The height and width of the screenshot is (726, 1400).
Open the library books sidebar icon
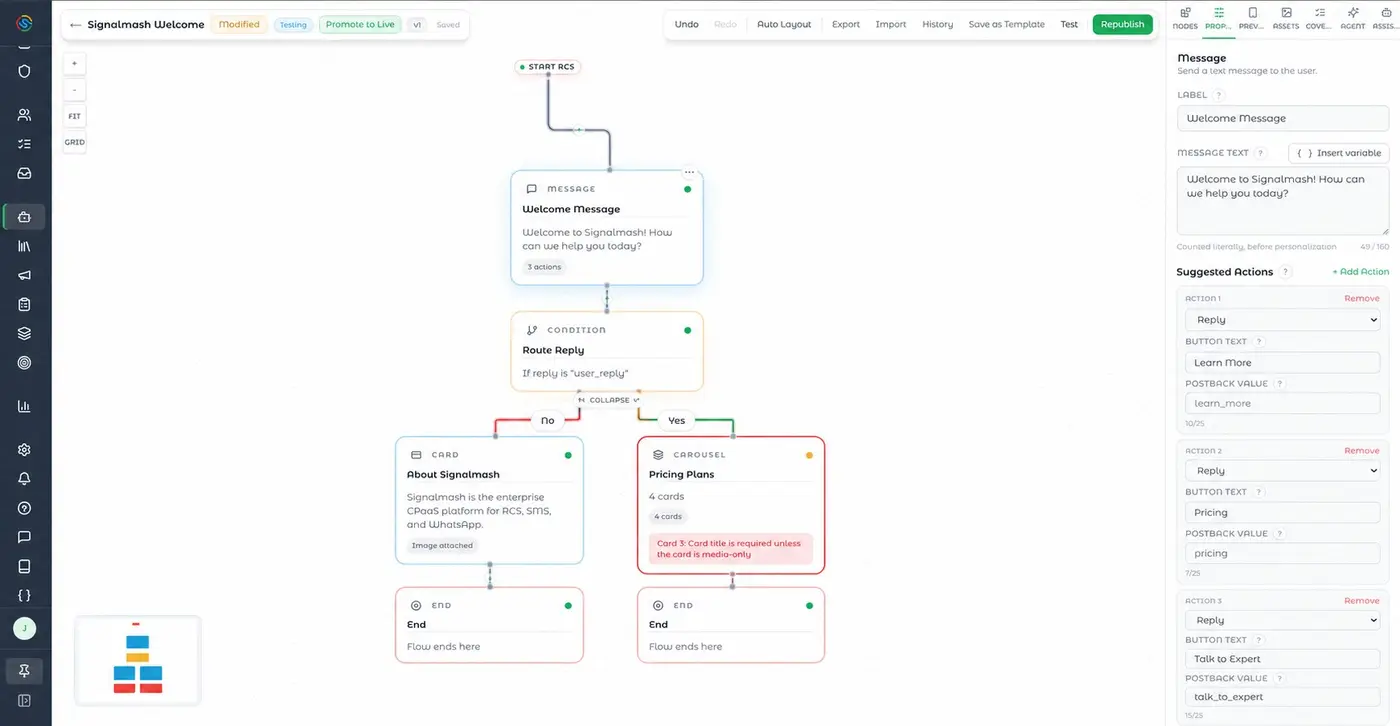25,246
